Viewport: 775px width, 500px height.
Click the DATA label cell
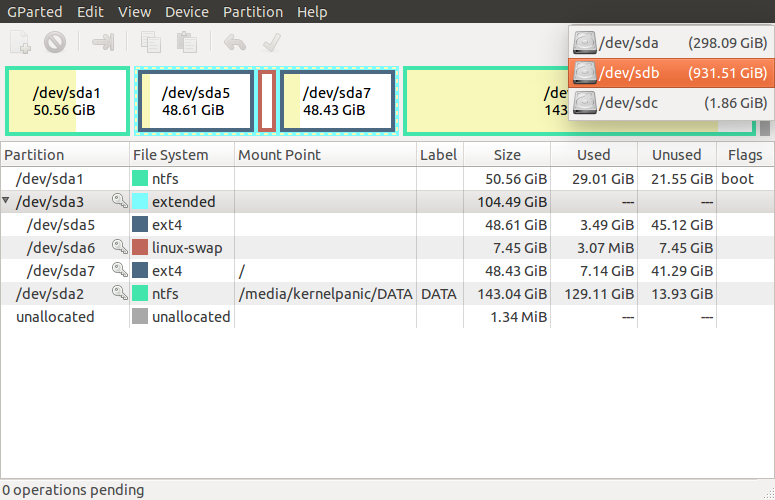439,294
